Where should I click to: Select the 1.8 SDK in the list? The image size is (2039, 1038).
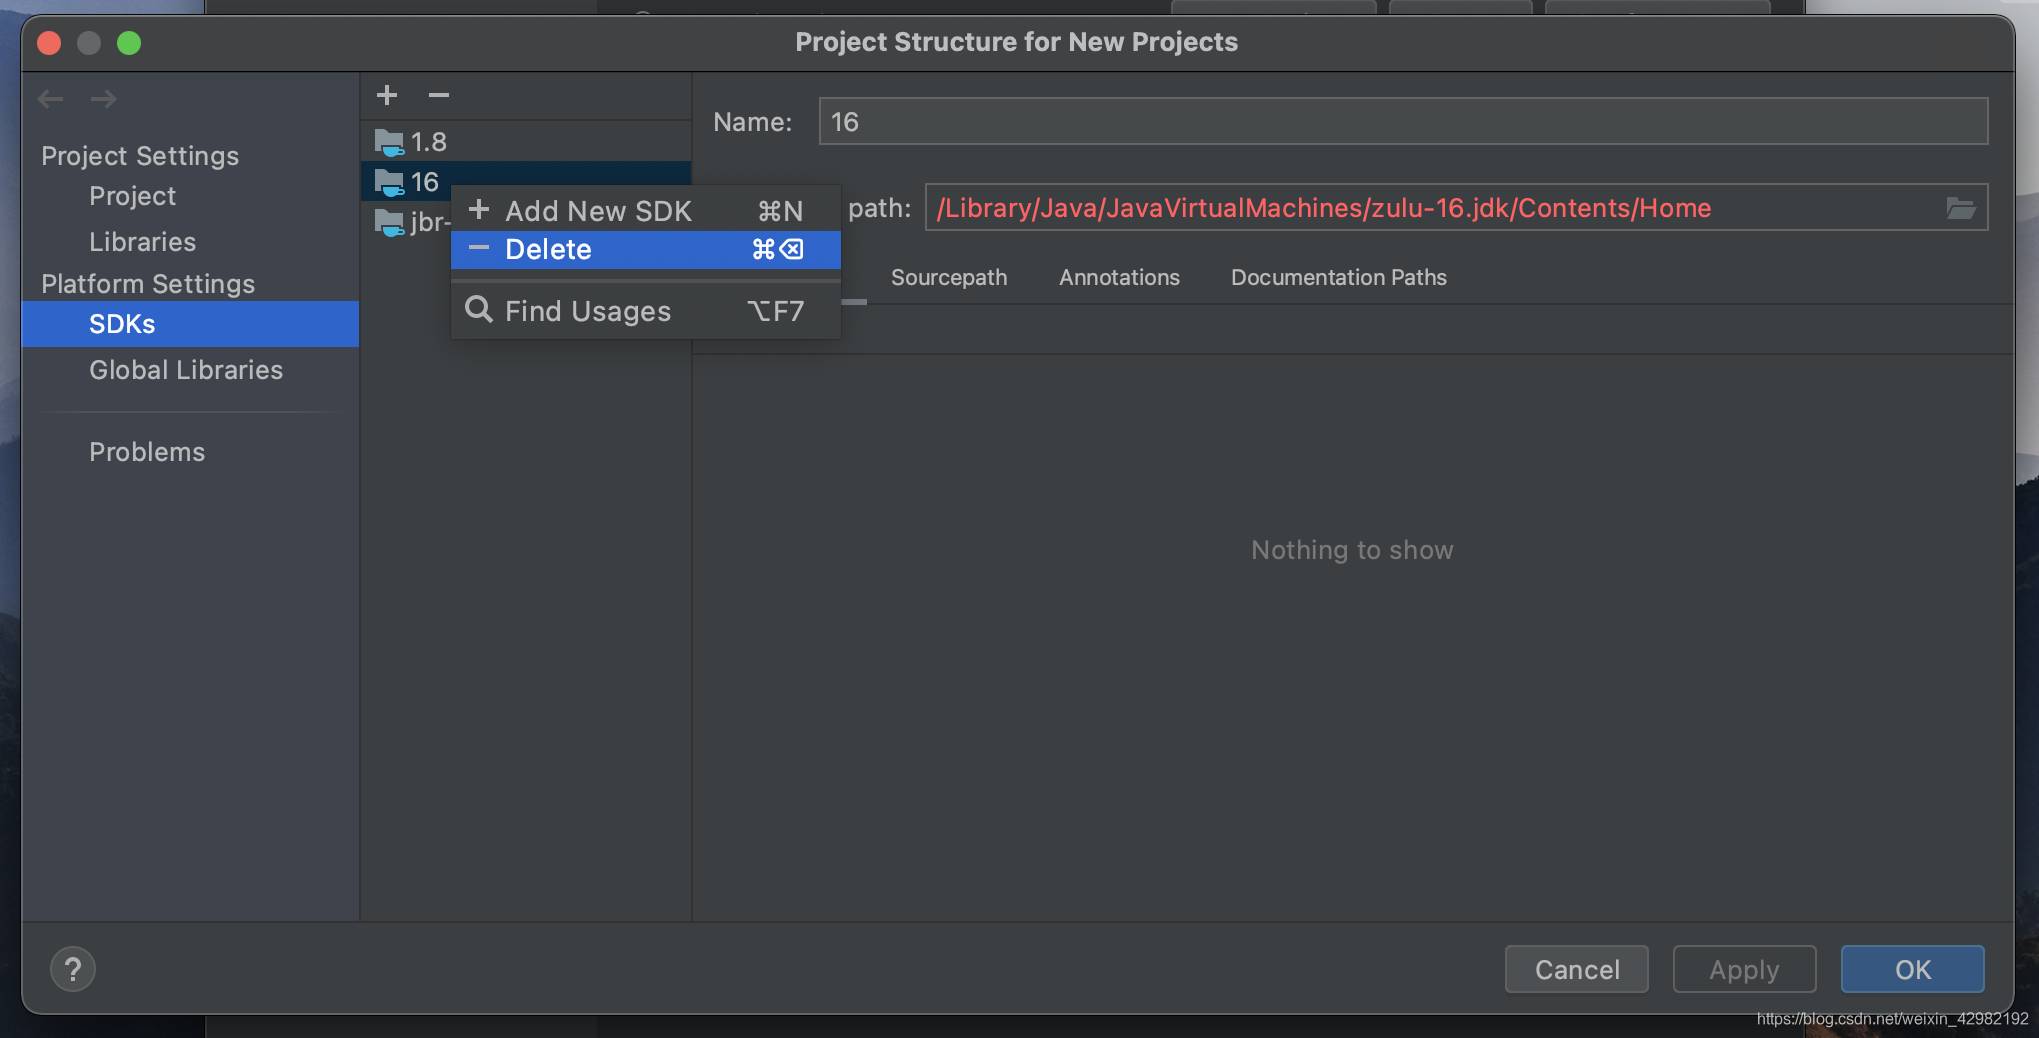tap(428, 141)
